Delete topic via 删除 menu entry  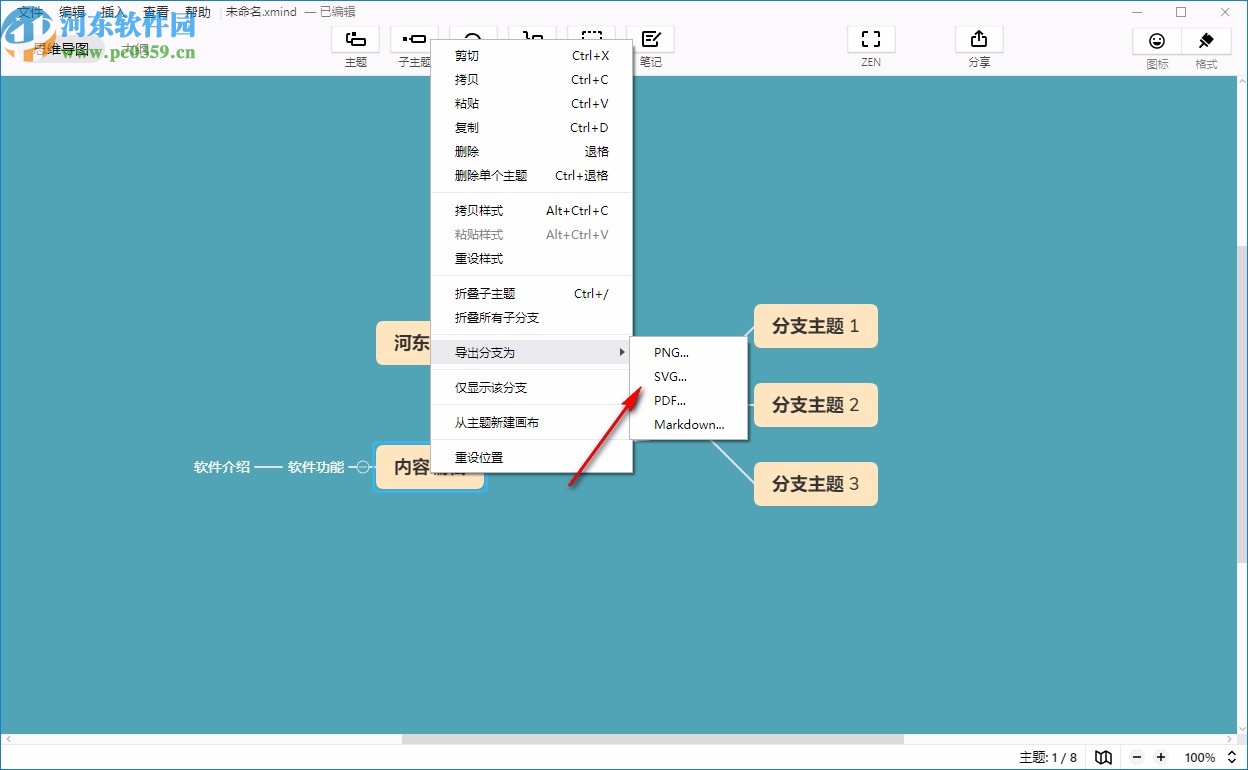(x=466, y=151)
